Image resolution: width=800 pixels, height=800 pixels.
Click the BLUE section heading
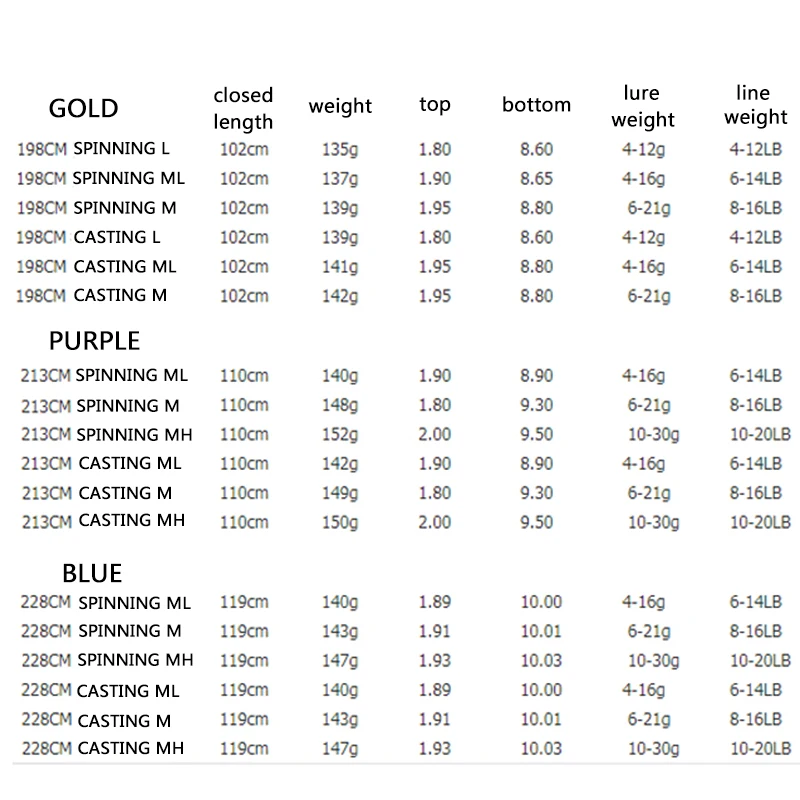coord(92,573)
